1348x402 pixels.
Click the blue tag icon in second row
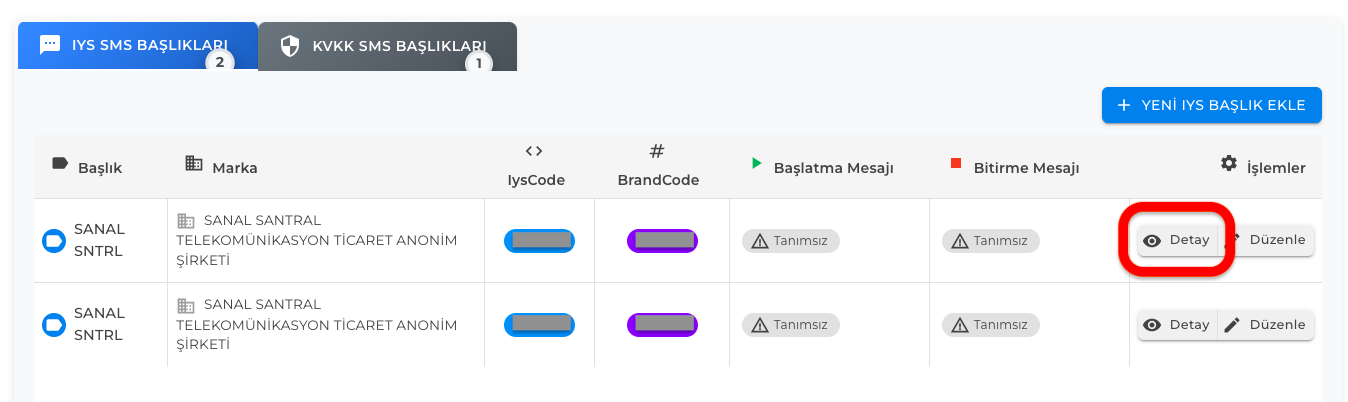[52, 325]
